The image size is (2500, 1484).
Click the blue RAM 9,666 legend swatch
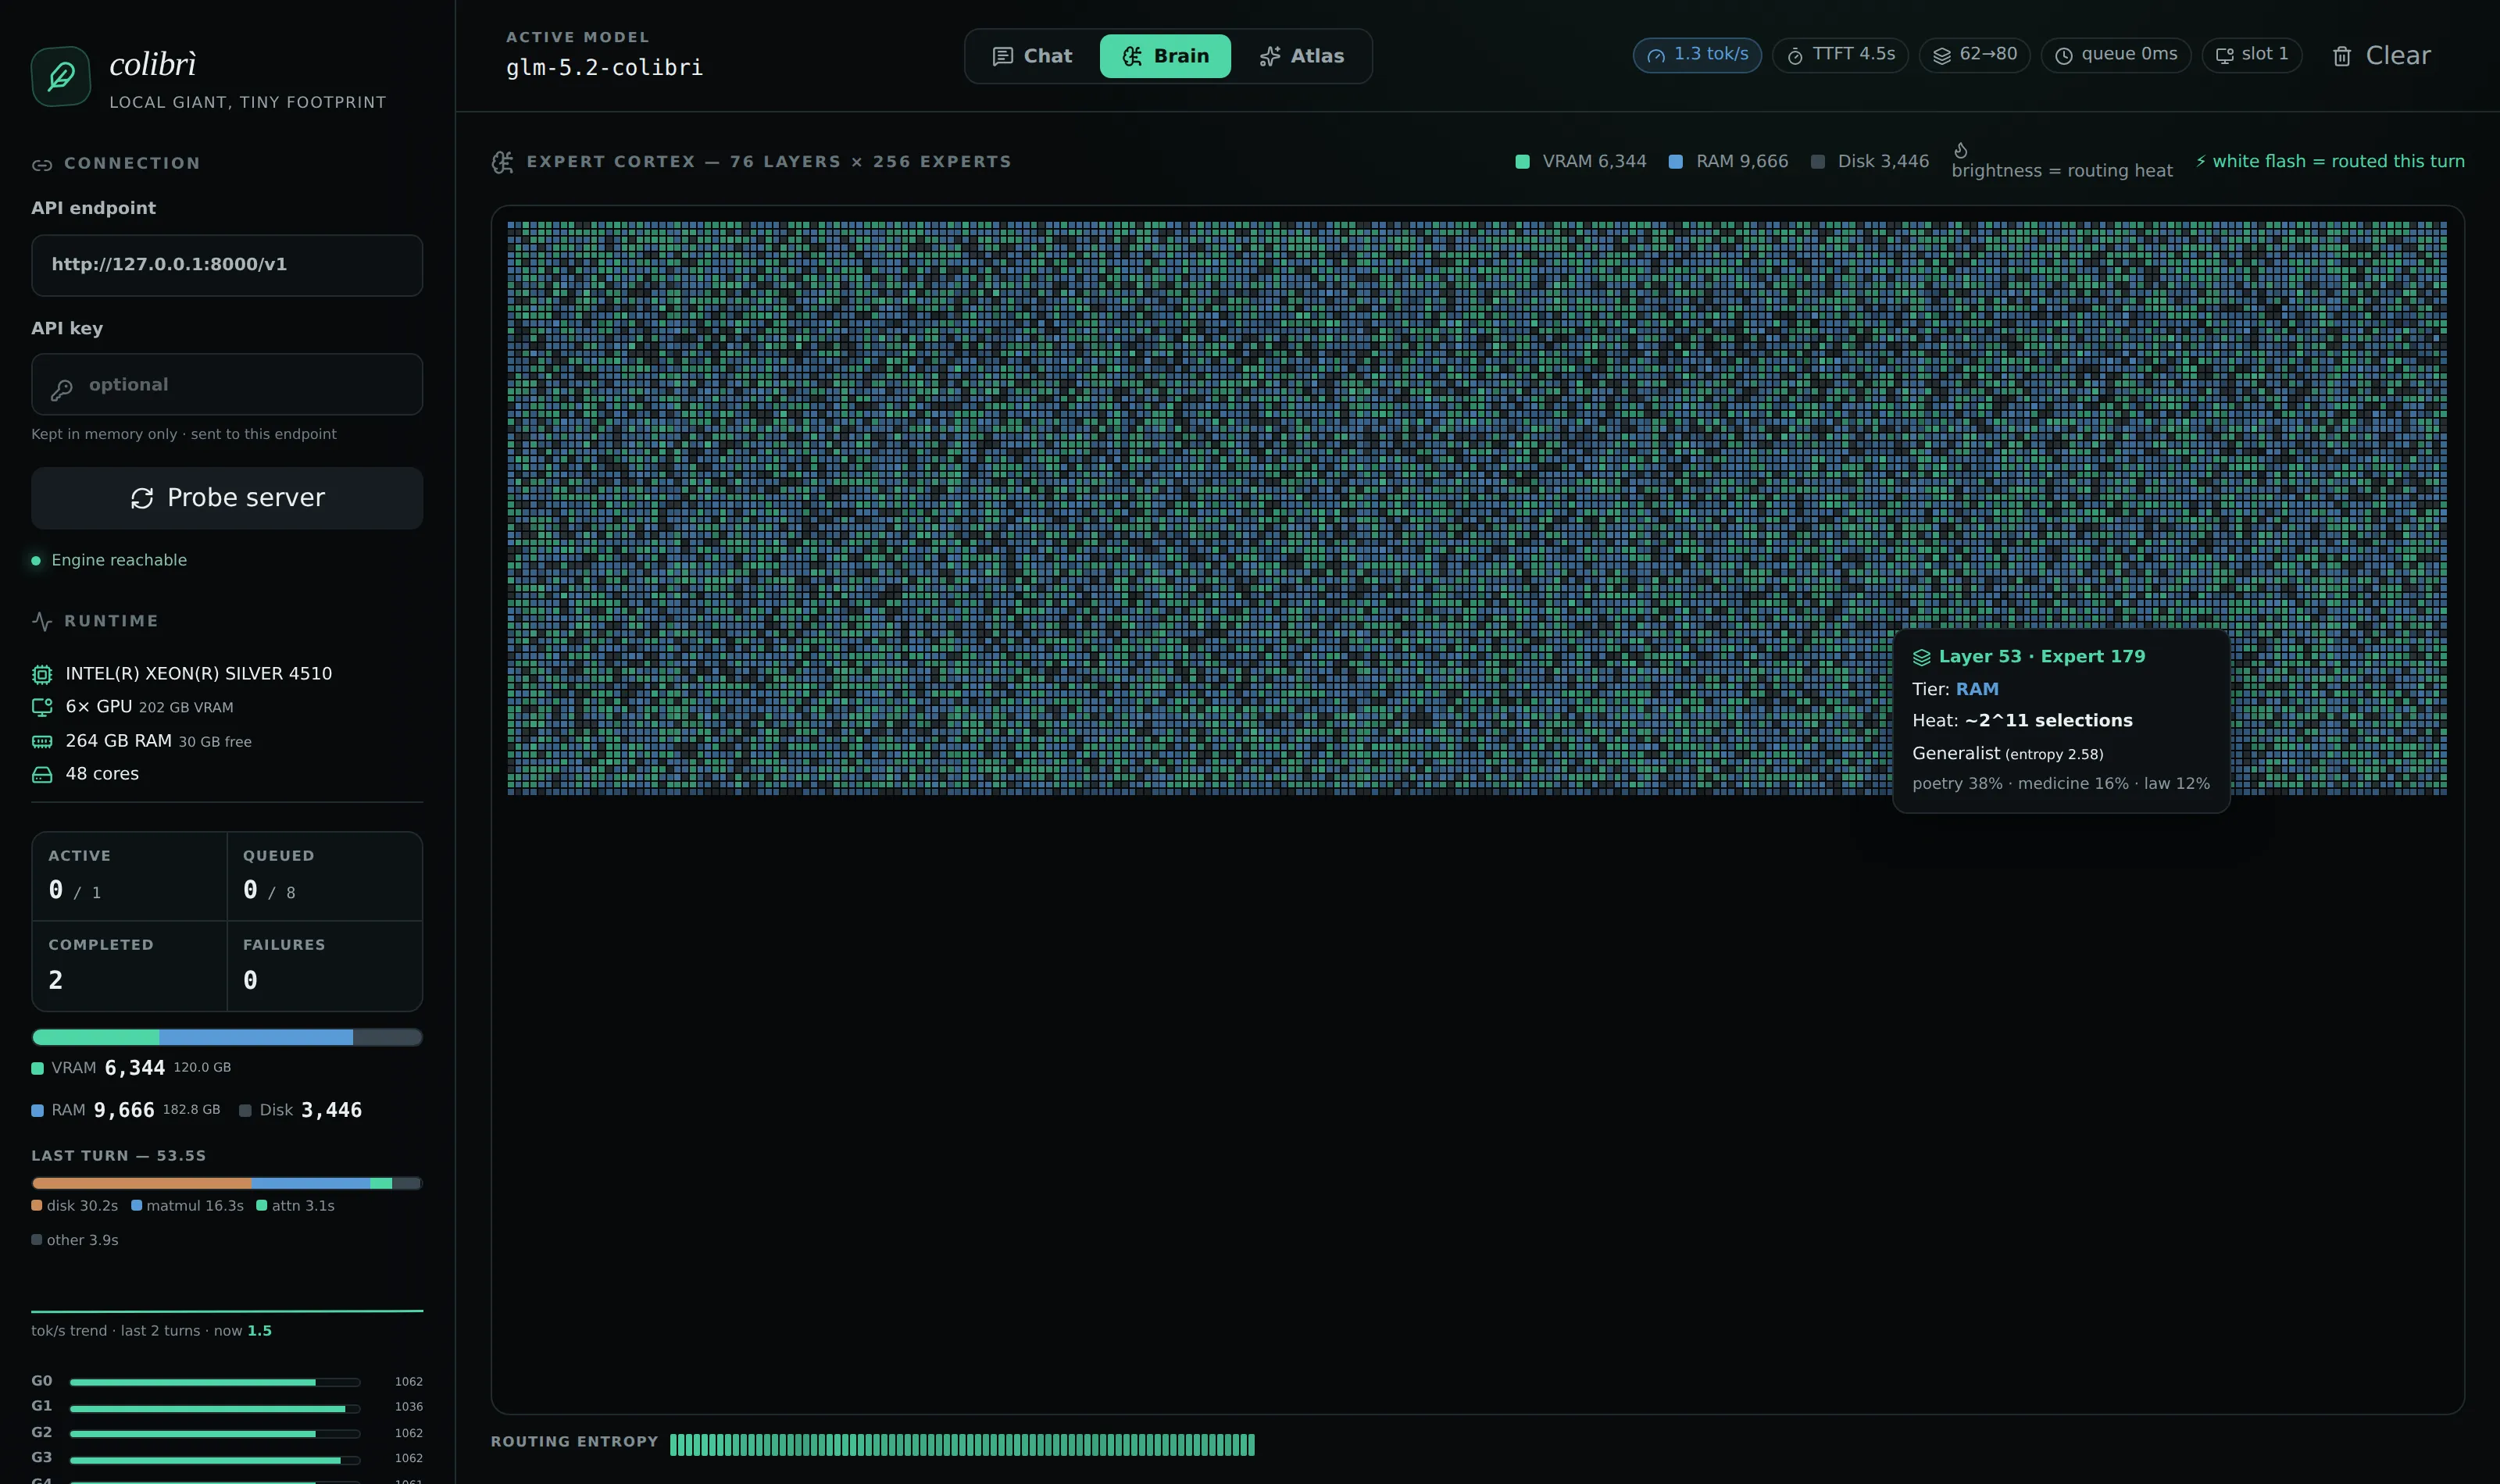(x=1675, y=162)
